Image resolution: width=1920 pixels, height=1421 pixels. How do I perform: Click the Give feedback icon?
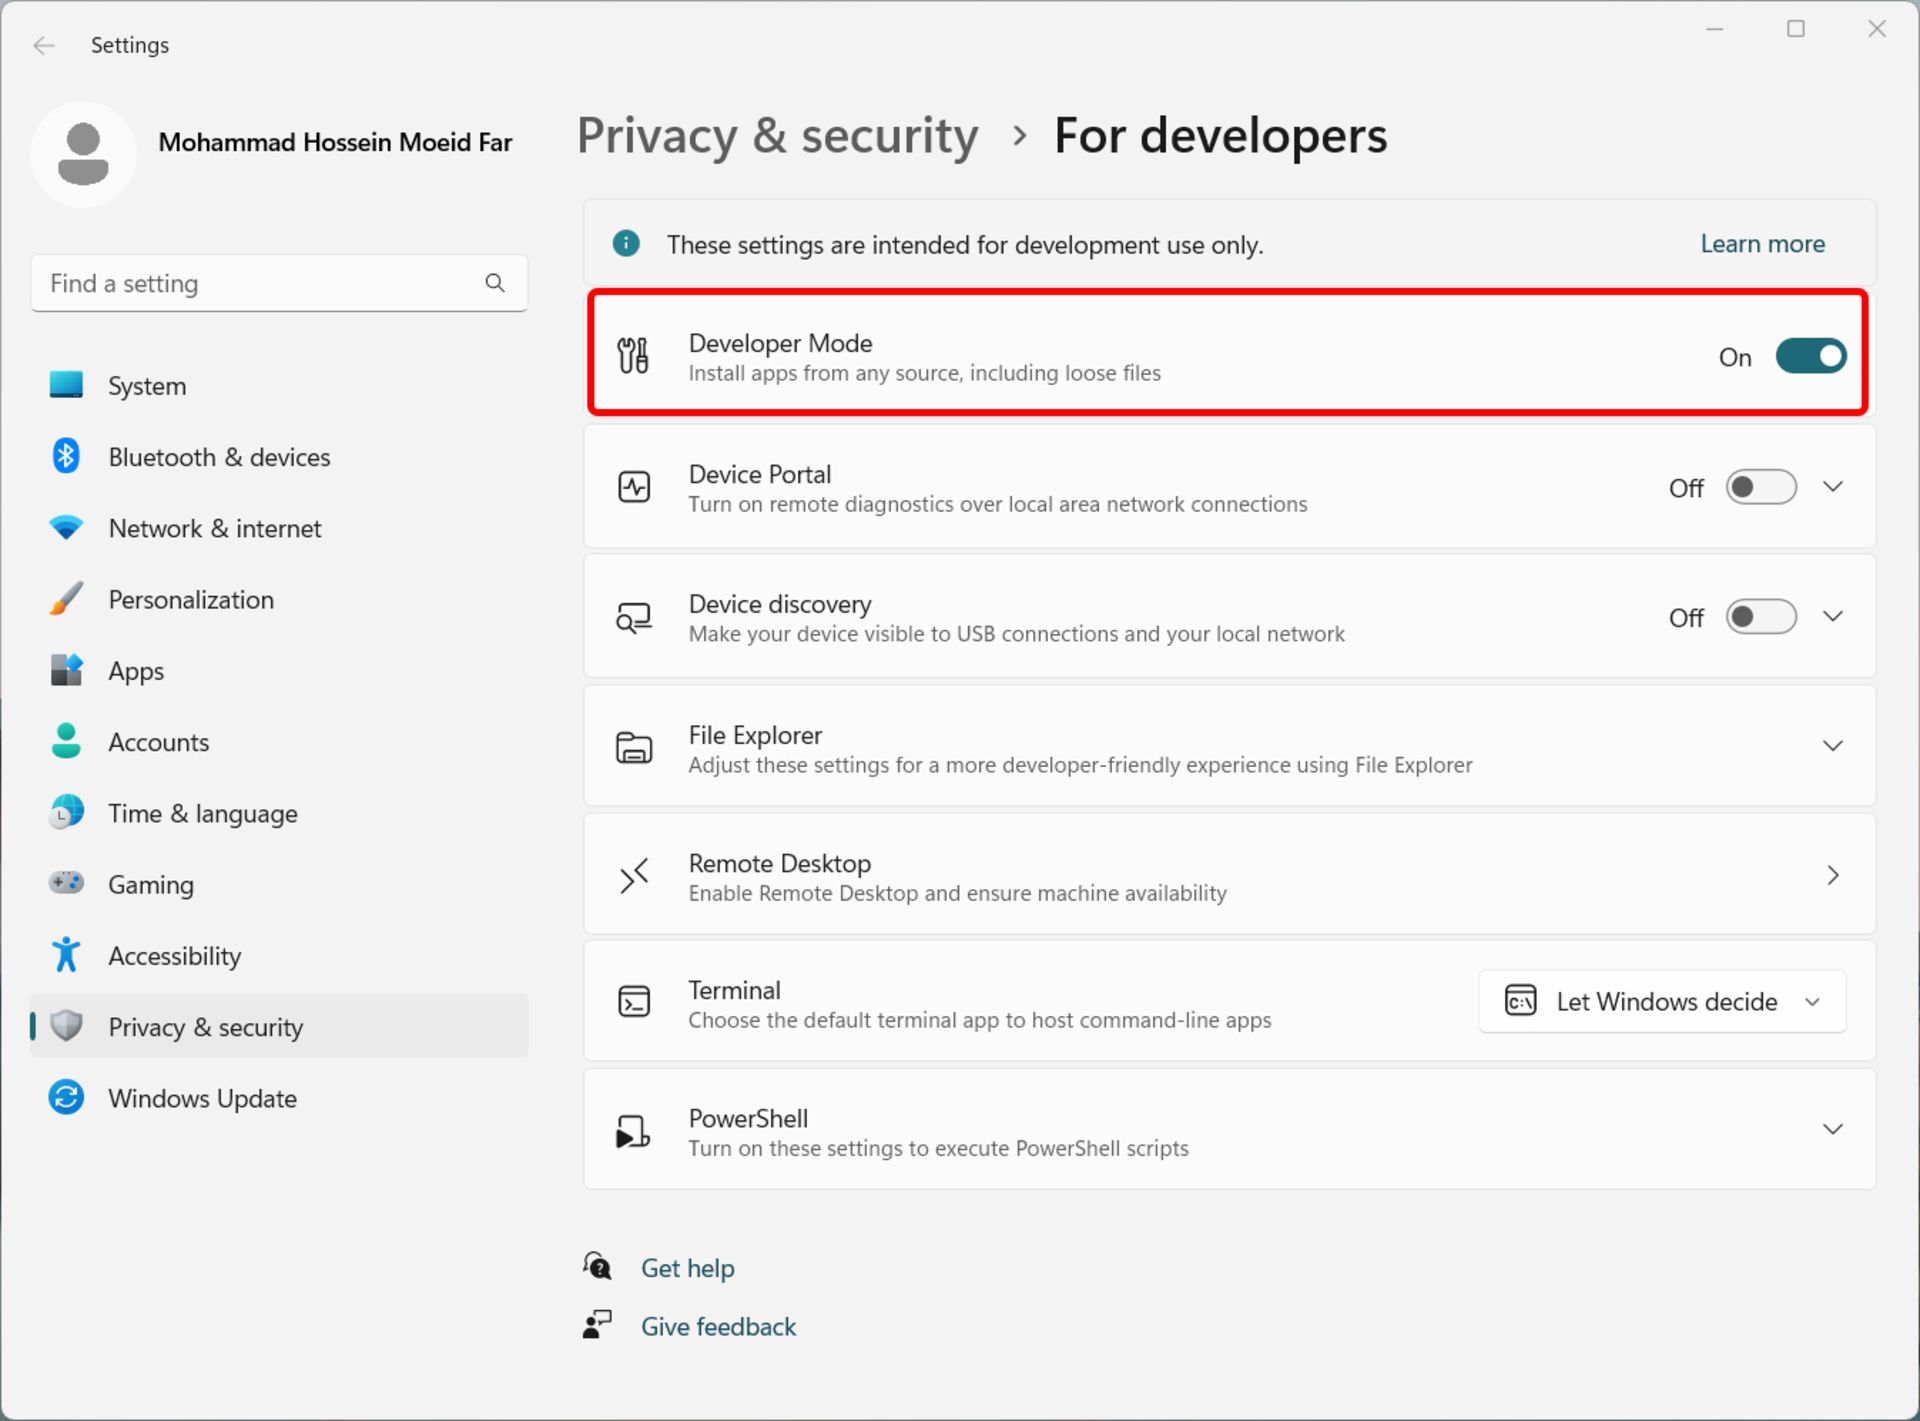pyautogui.click(x=597, y=1325)
